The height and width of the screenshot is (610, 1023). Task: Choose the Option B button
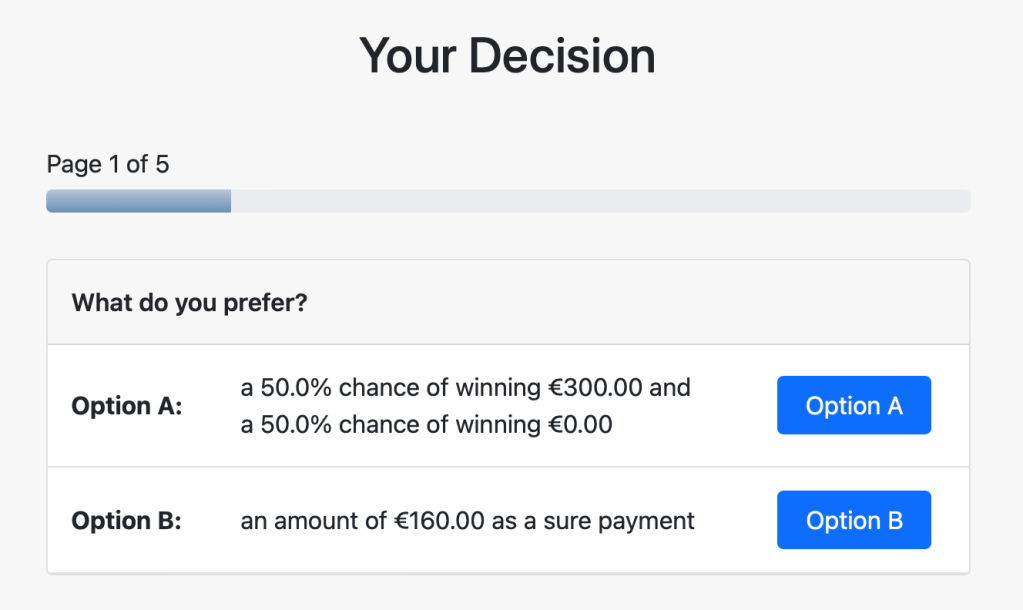coord(853,520)
